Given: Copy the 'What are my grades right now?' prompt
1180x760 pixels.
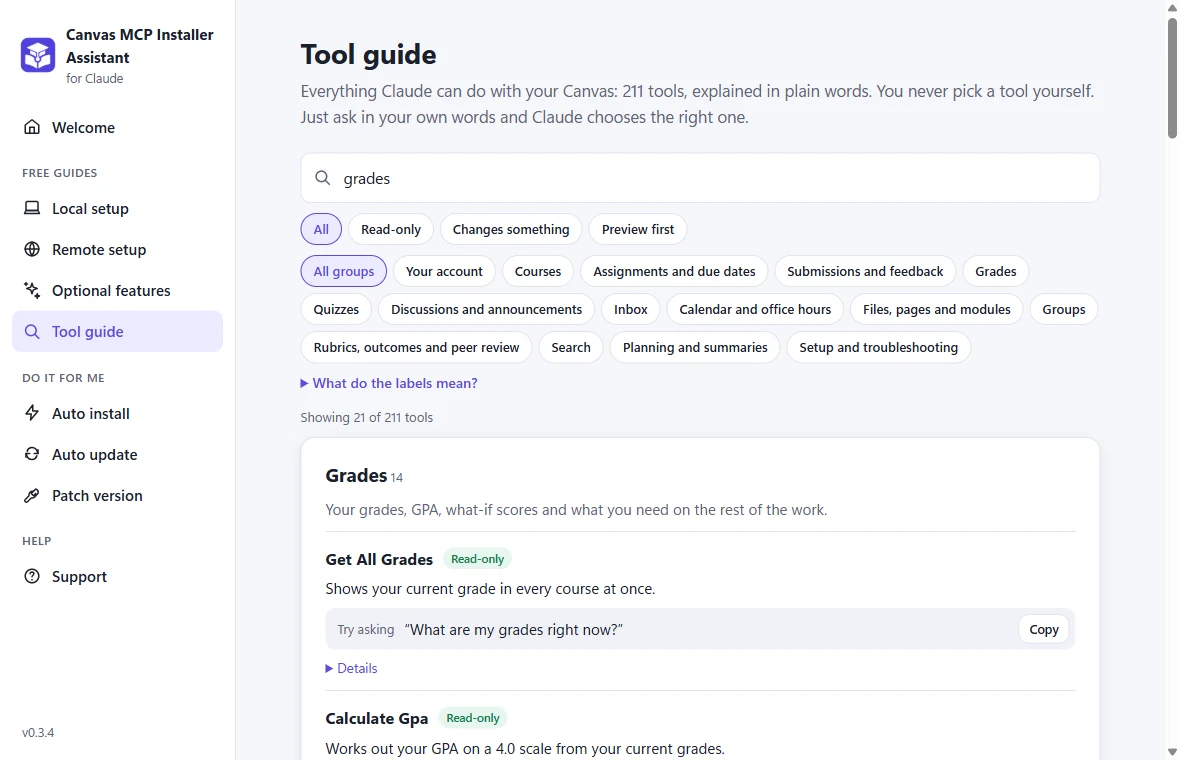Looking at the screenshot, I should tap(1043, 630).
